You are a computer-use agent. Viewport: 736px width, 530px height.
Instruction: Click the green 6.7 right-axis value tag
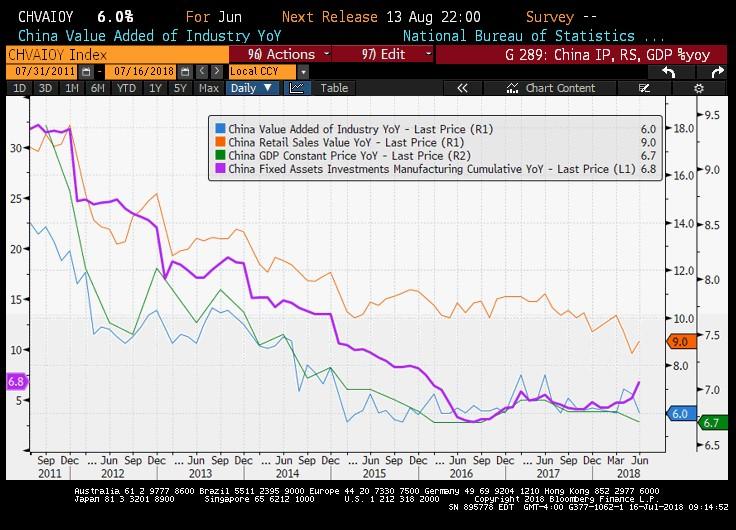click(x=713, y=423)
